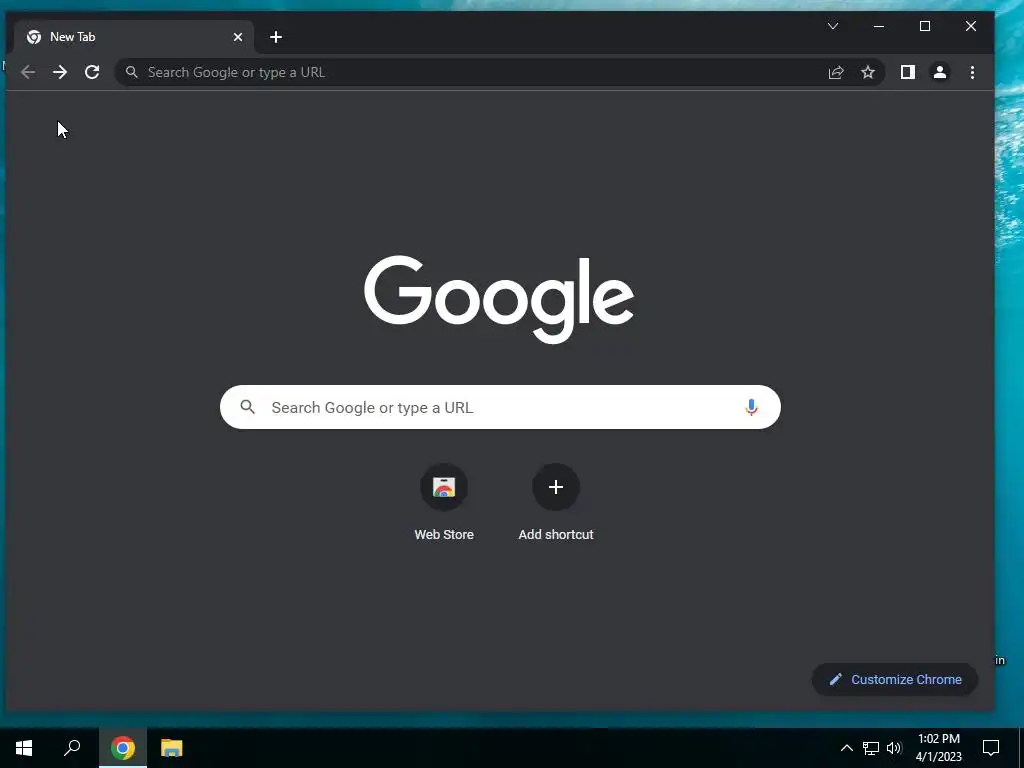Minimize the Chrome window
Image resolution: width=1024 pixels, height=768 pixels.
(879, 26)
